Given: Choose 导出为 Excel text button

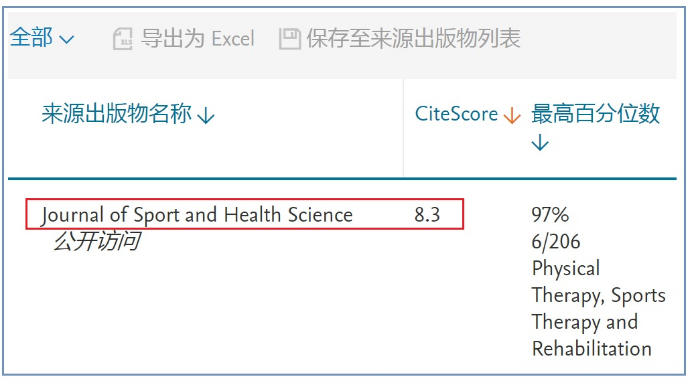Looking at the screenshot, I should (x=198, y=38).
